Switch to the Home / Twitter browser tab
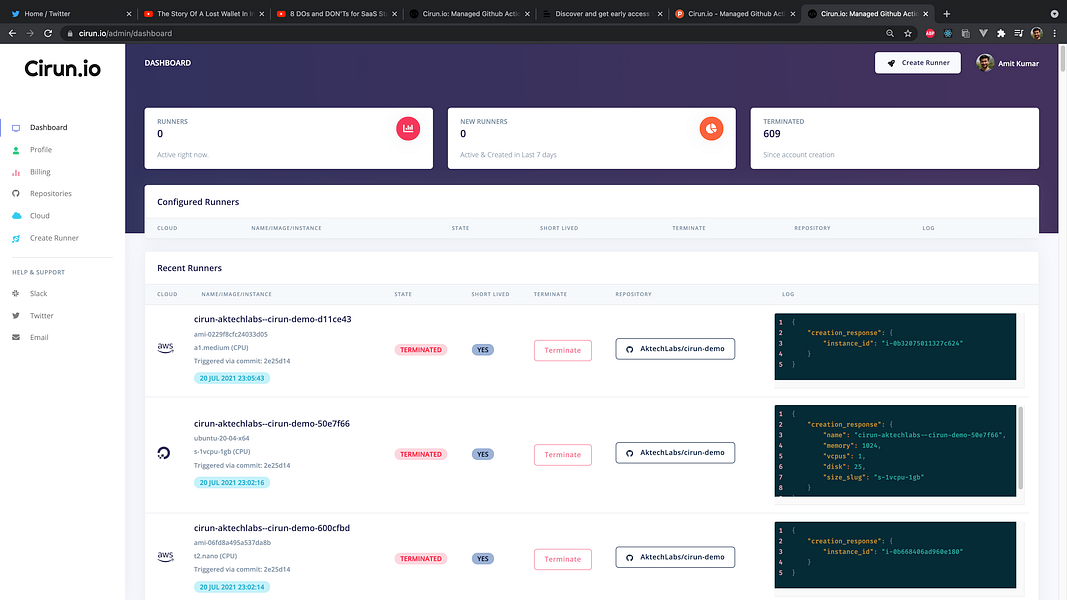1067x600 pixels. click(x=70, y=14)
